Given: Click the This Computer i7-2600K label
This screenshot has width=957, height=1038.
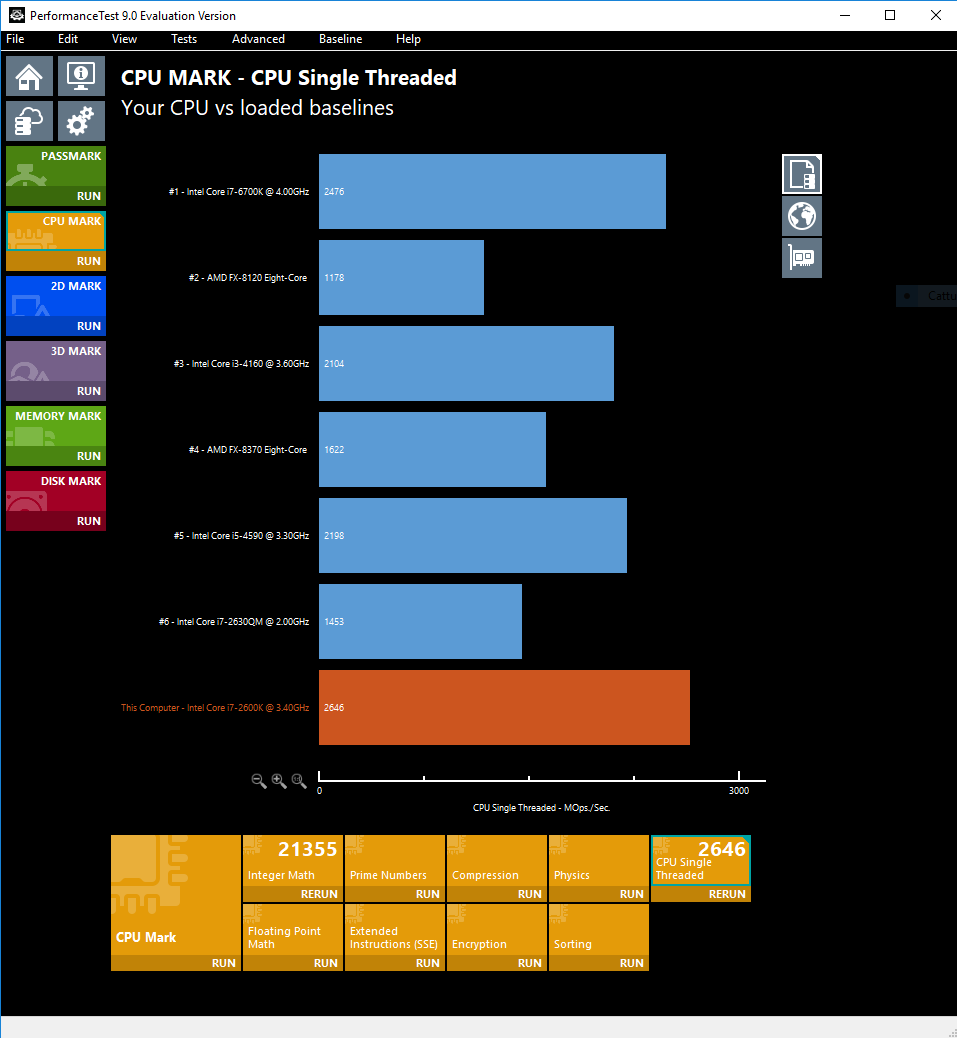Looking at the screenshot, I should coord(215,708).
